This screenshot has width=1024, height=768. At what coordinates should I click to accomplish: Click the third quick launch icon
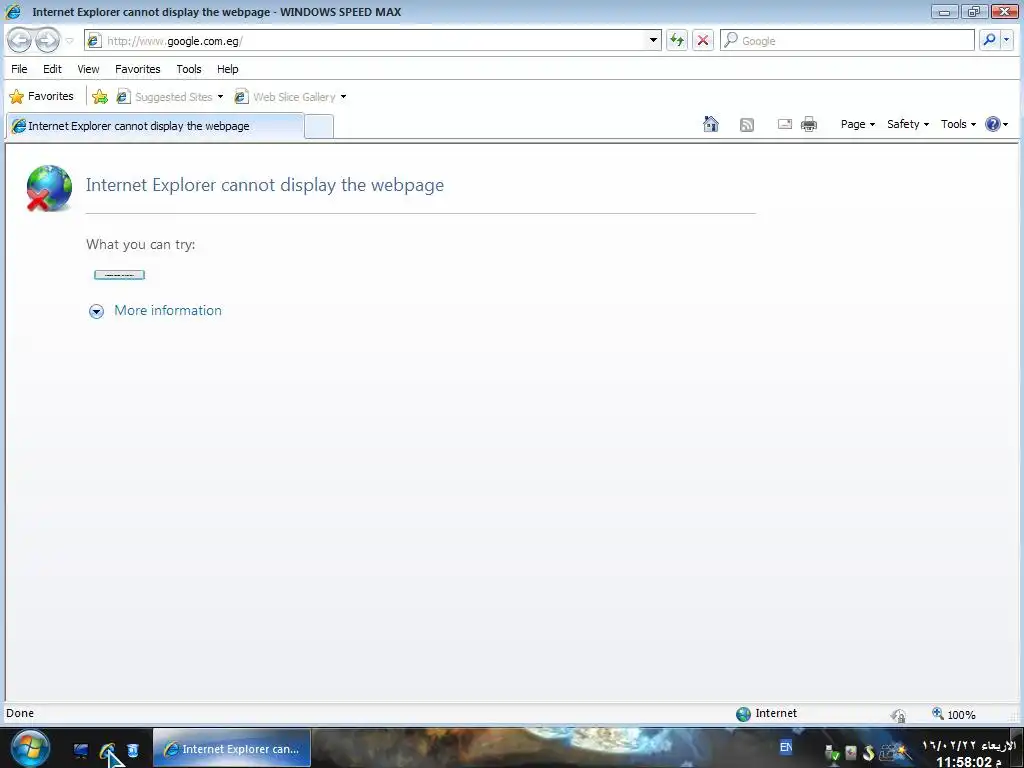(133, 750)
